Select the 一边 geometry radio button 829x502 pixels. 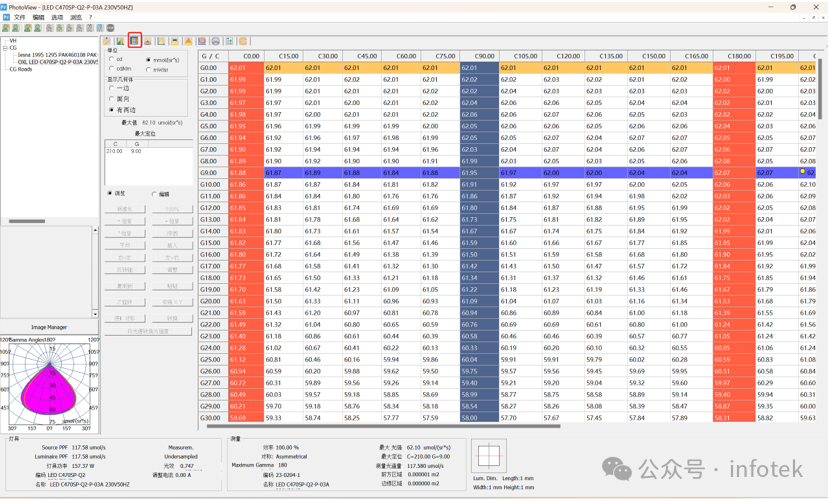[x=112, y=88]
